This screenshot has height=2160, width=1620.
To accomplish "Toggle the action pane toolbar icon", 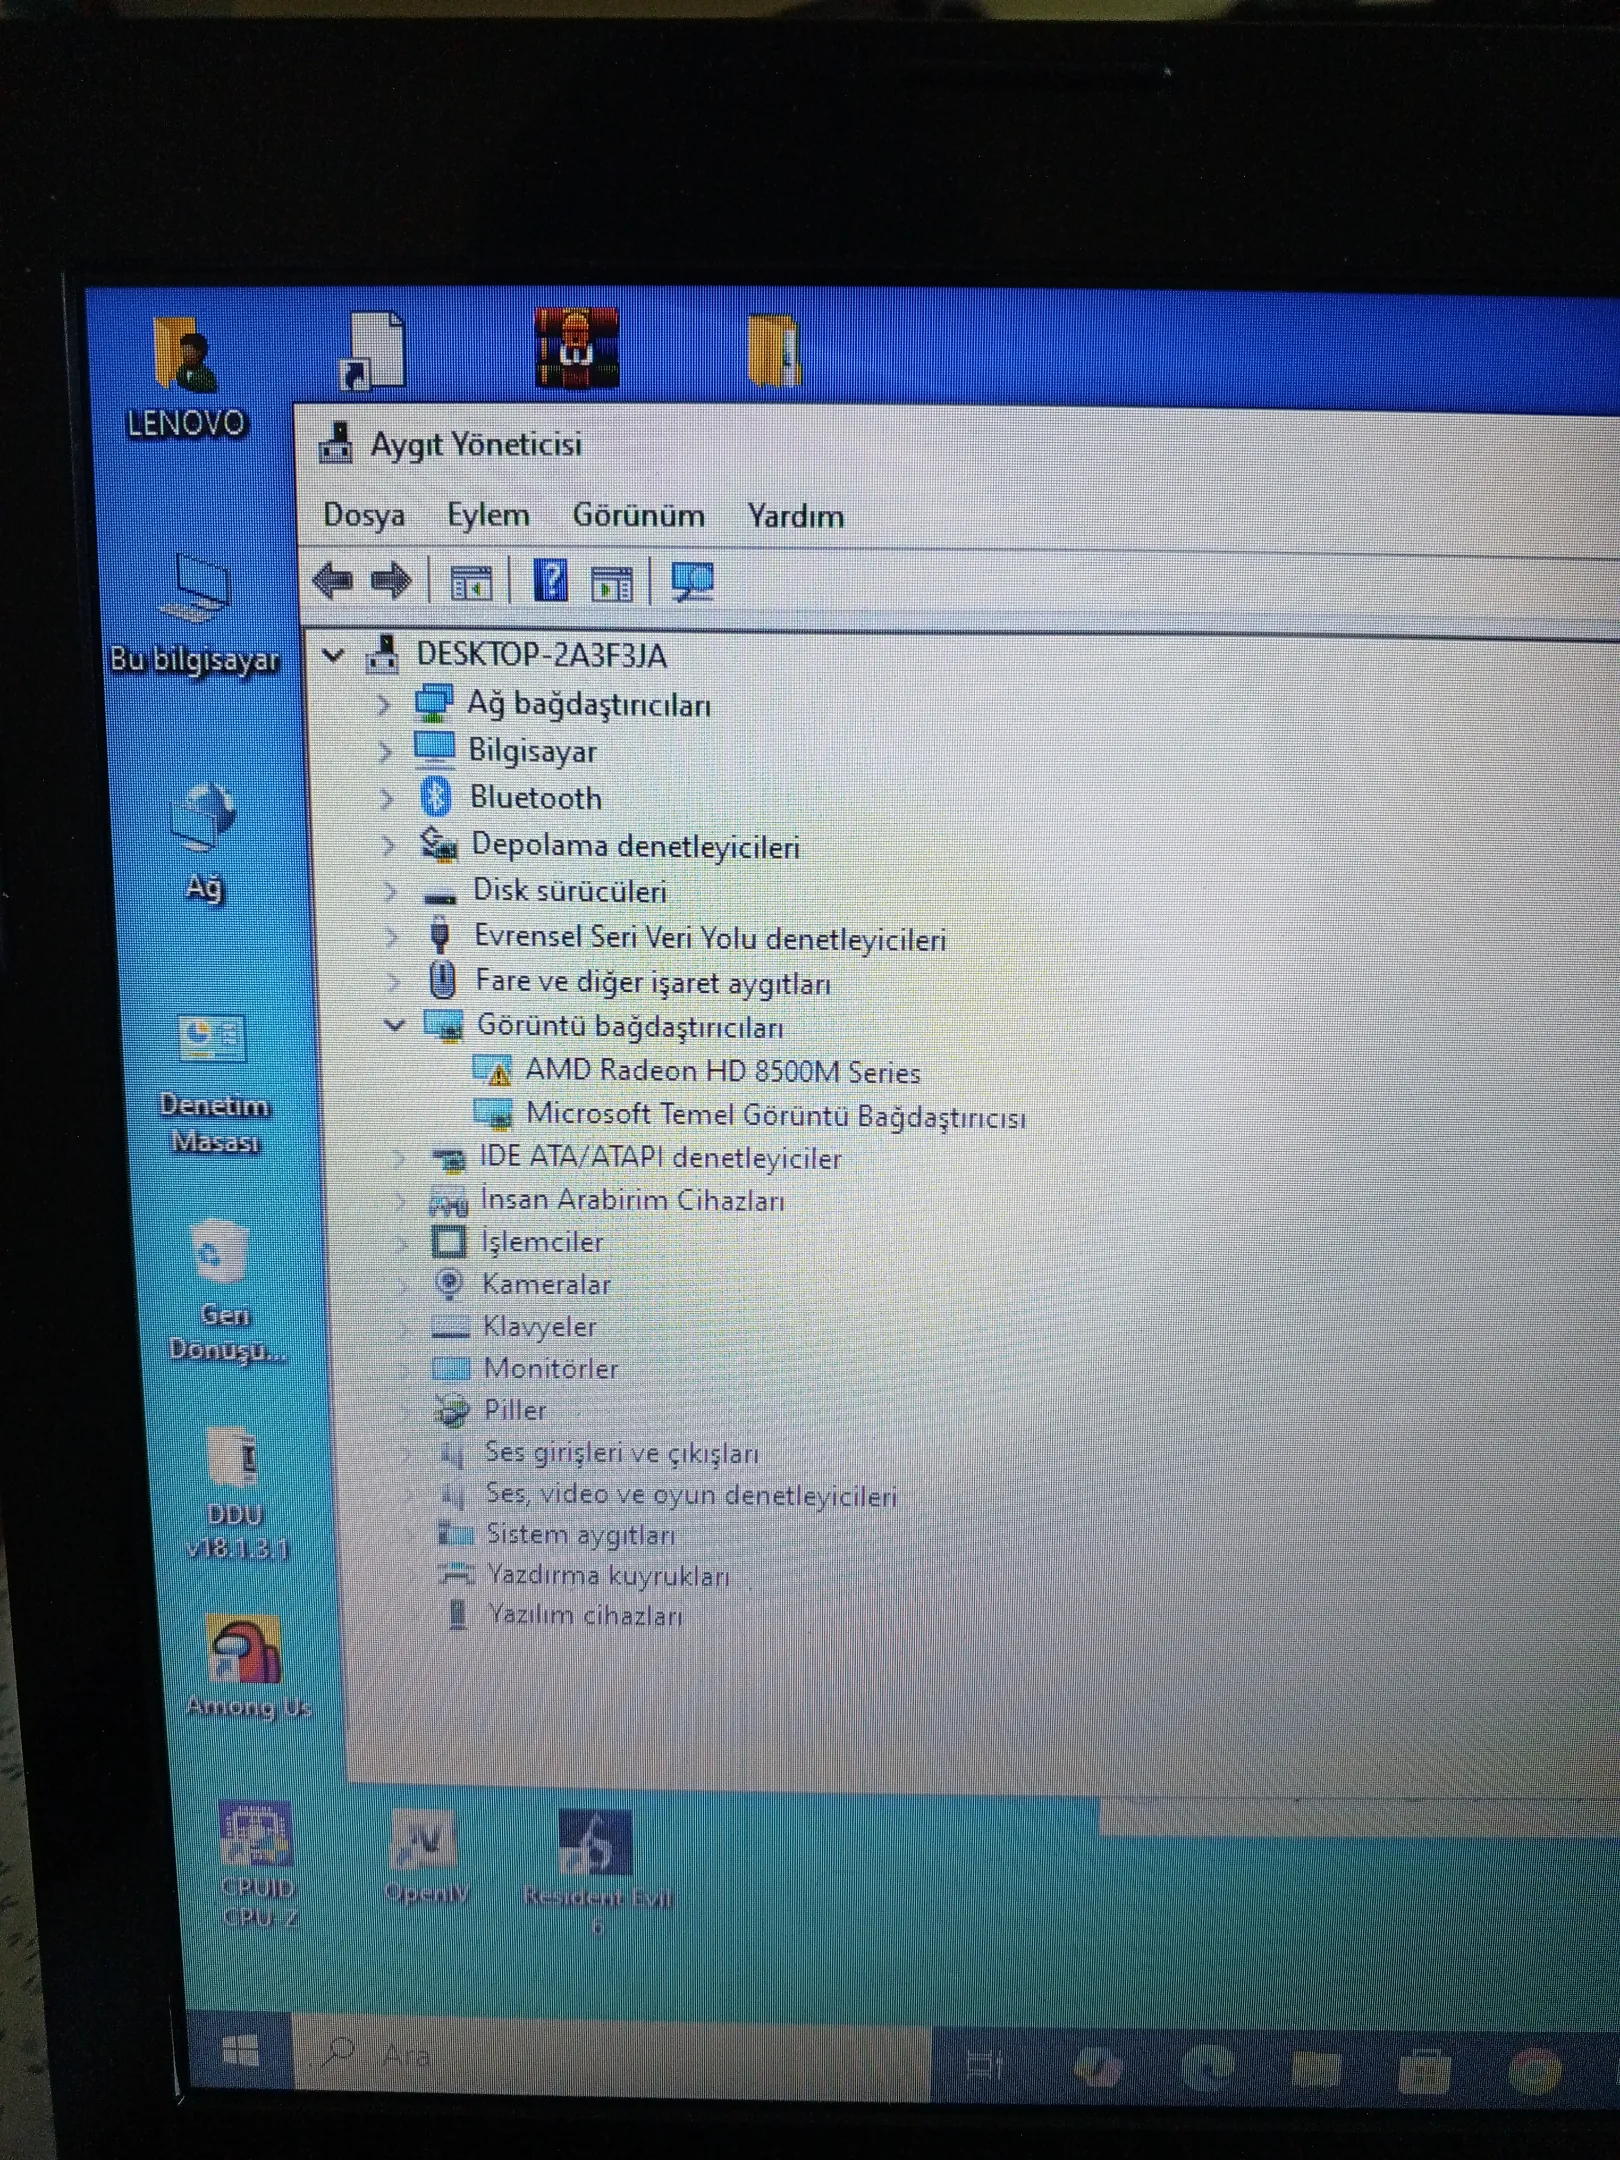I will [611, 583].
